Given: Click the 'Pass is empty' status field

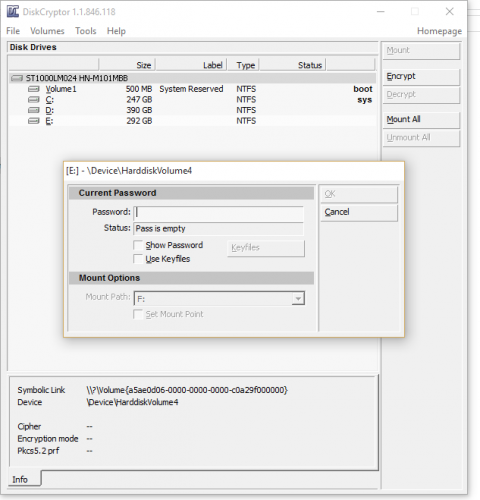Looking at the screenshot, I should [x=219, y=229].
